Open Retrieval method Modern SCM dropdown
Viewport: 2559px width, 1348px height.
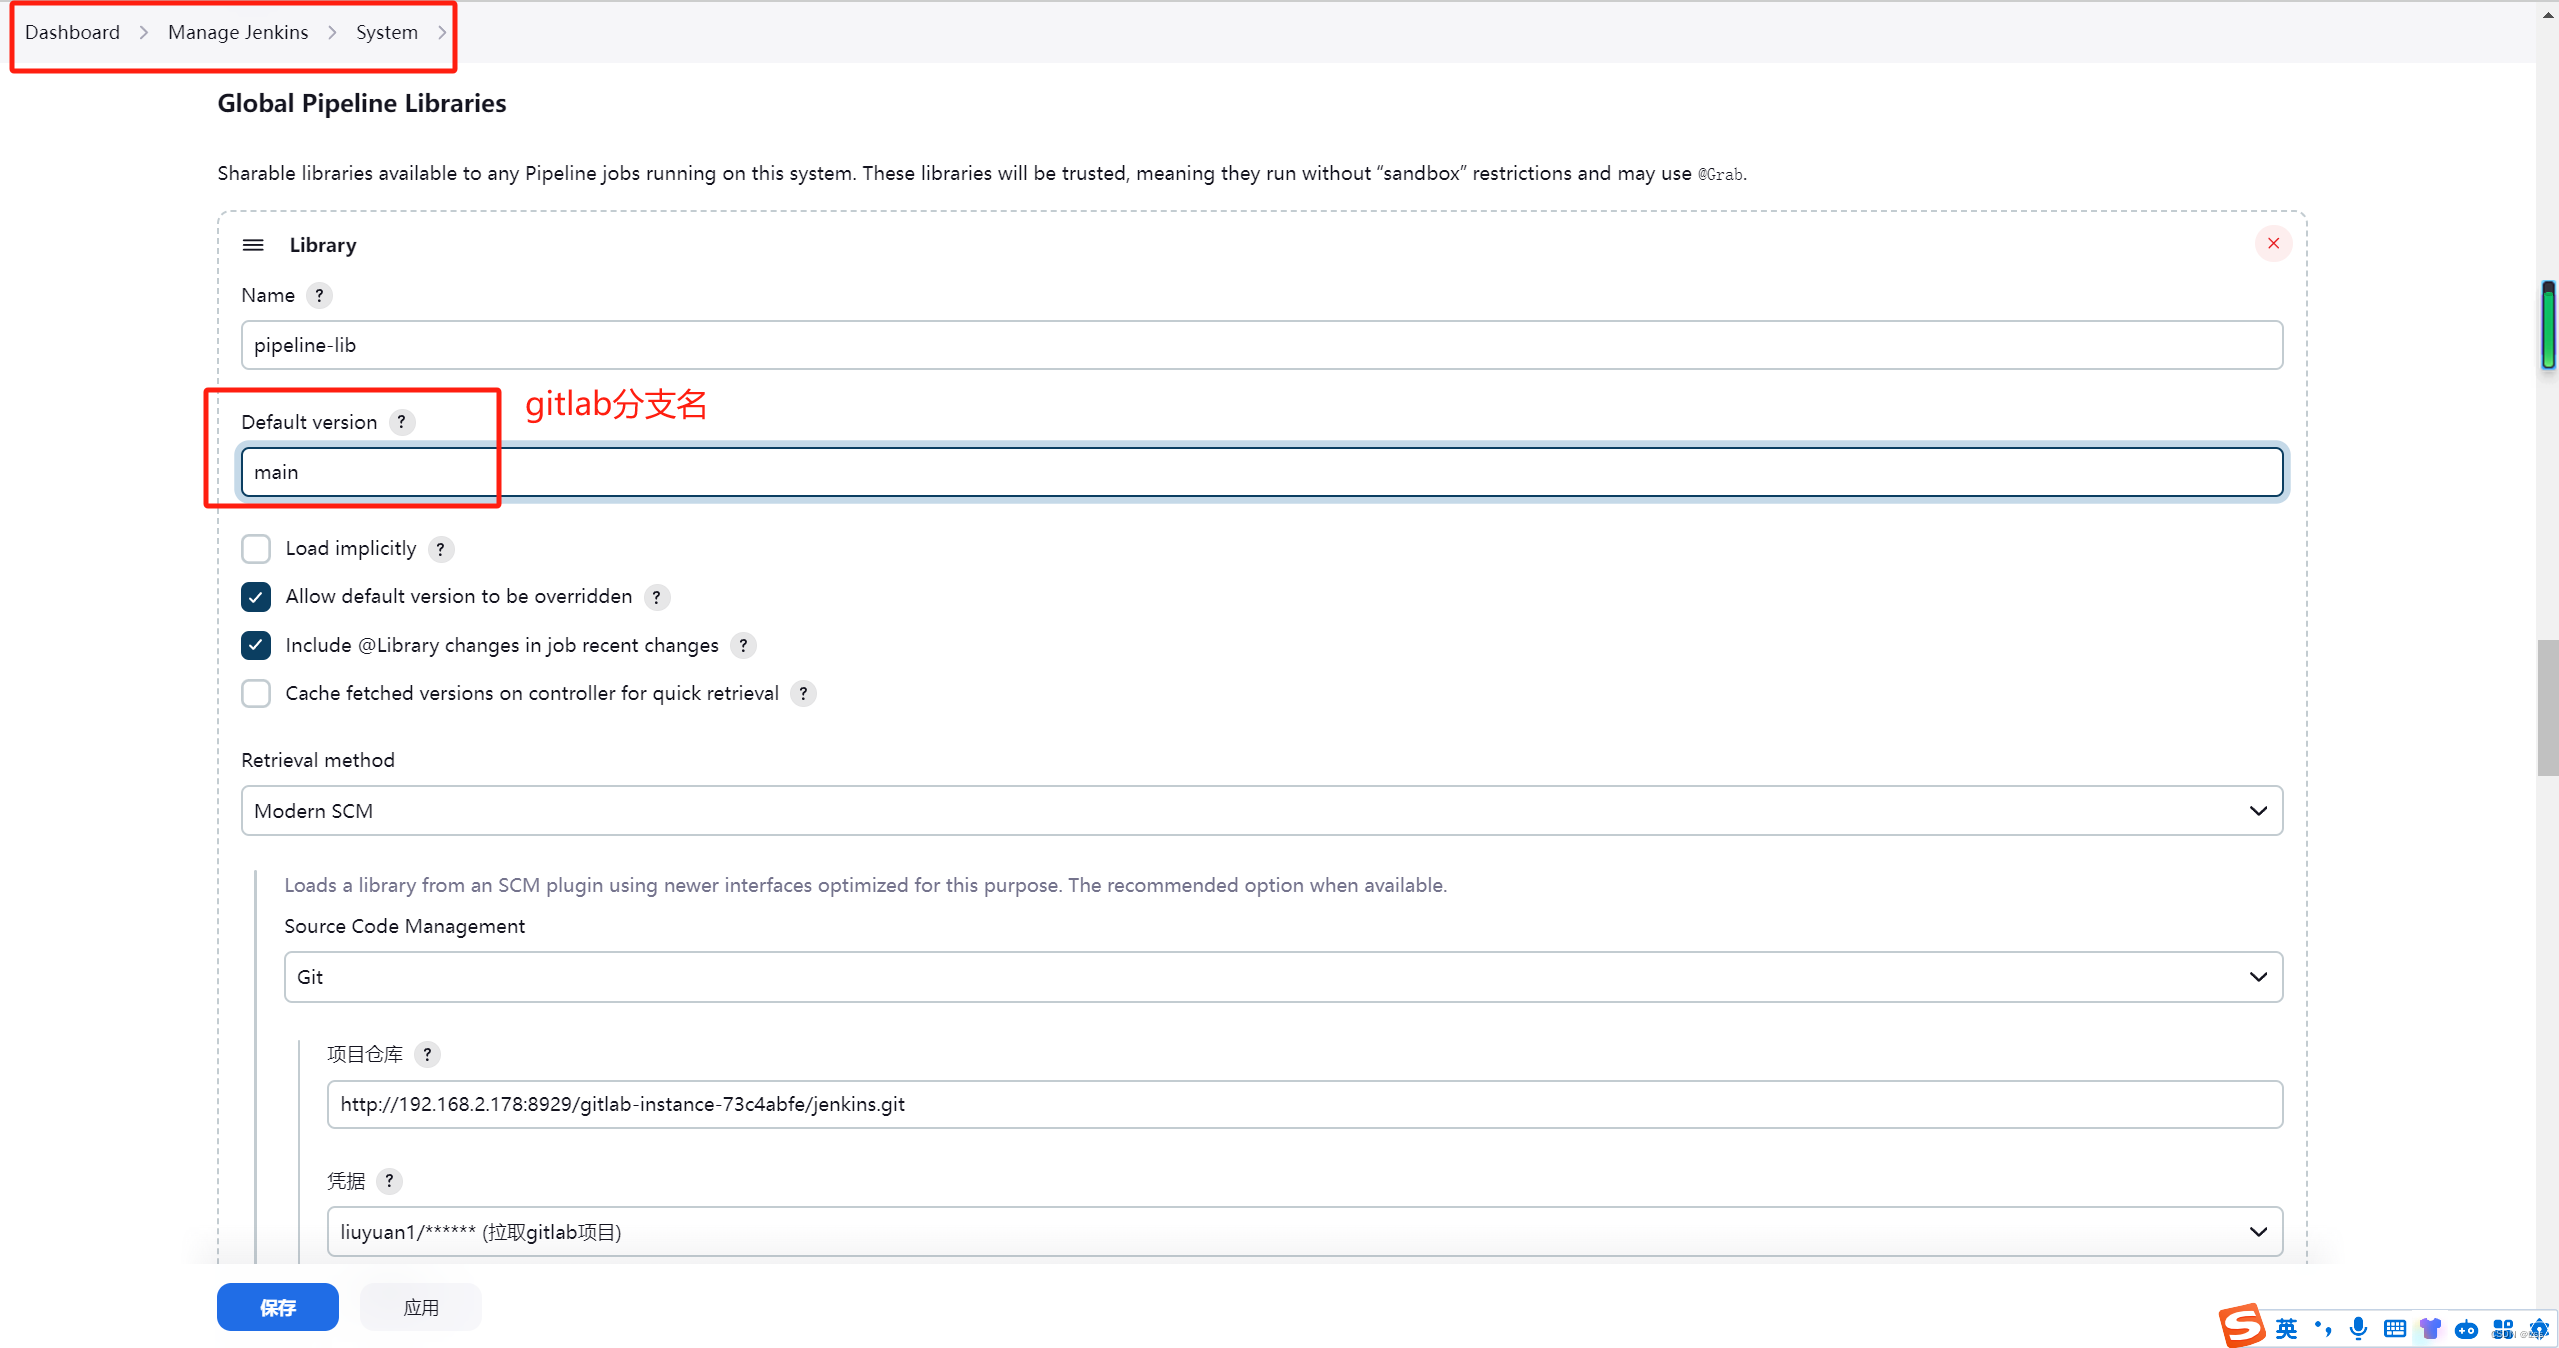(x=1261, y=810)
